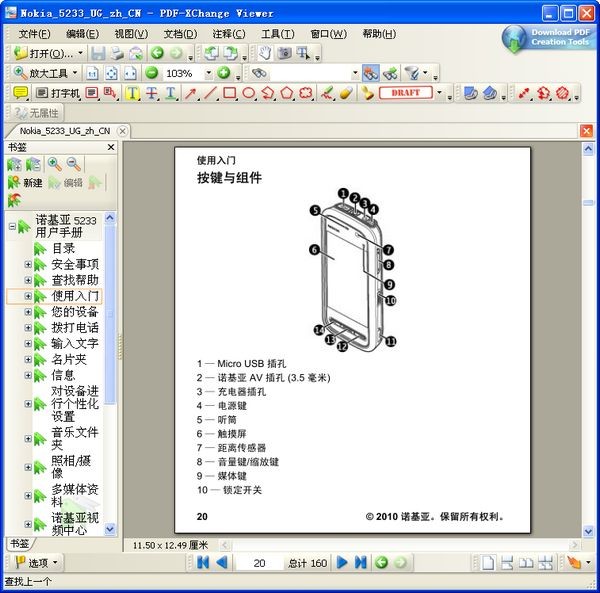Toggle continuous page layout view
Viewport: 600px width, 593px height.
(507, 563)
